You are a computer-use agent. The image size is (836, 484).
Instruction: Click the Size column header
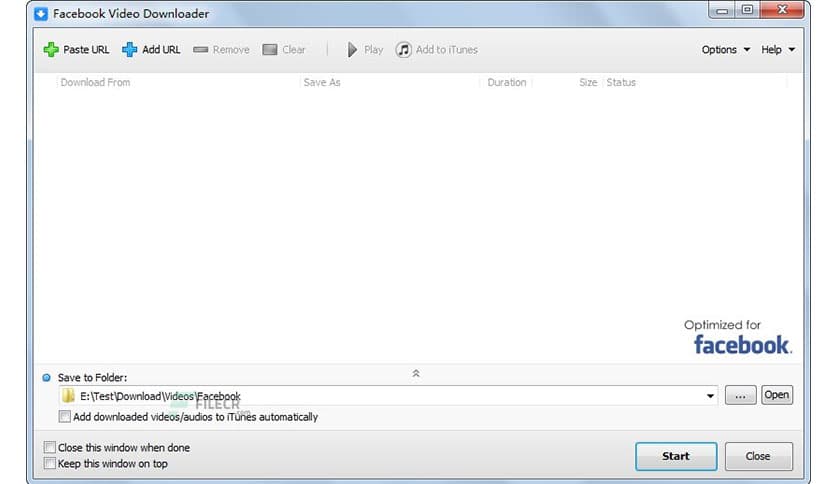coord(588,82)
